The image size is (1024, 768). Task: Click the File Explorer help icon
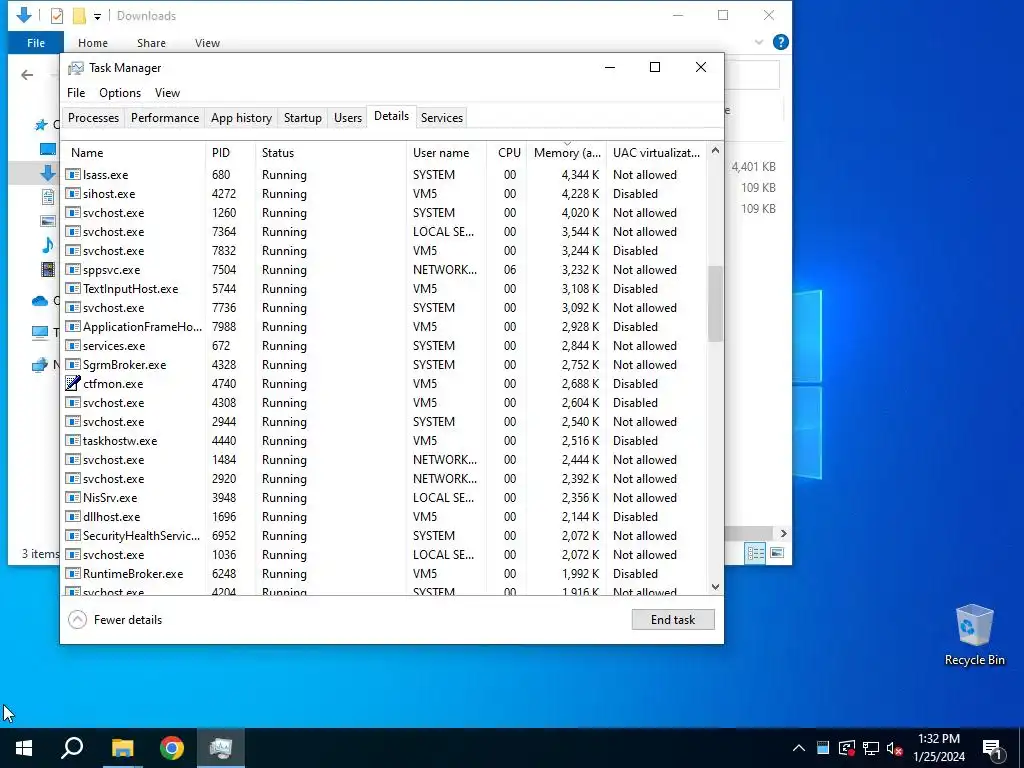click(x=780, y=42)
